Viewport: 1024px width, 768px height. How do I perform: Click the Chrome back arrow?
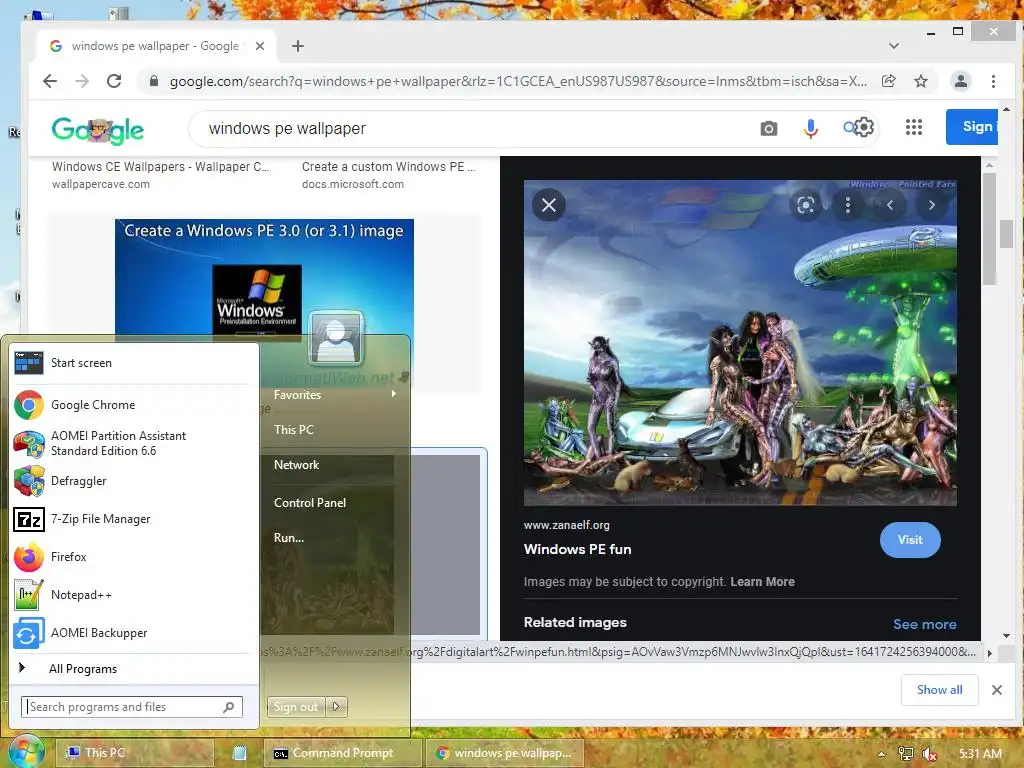pos(50,81)
